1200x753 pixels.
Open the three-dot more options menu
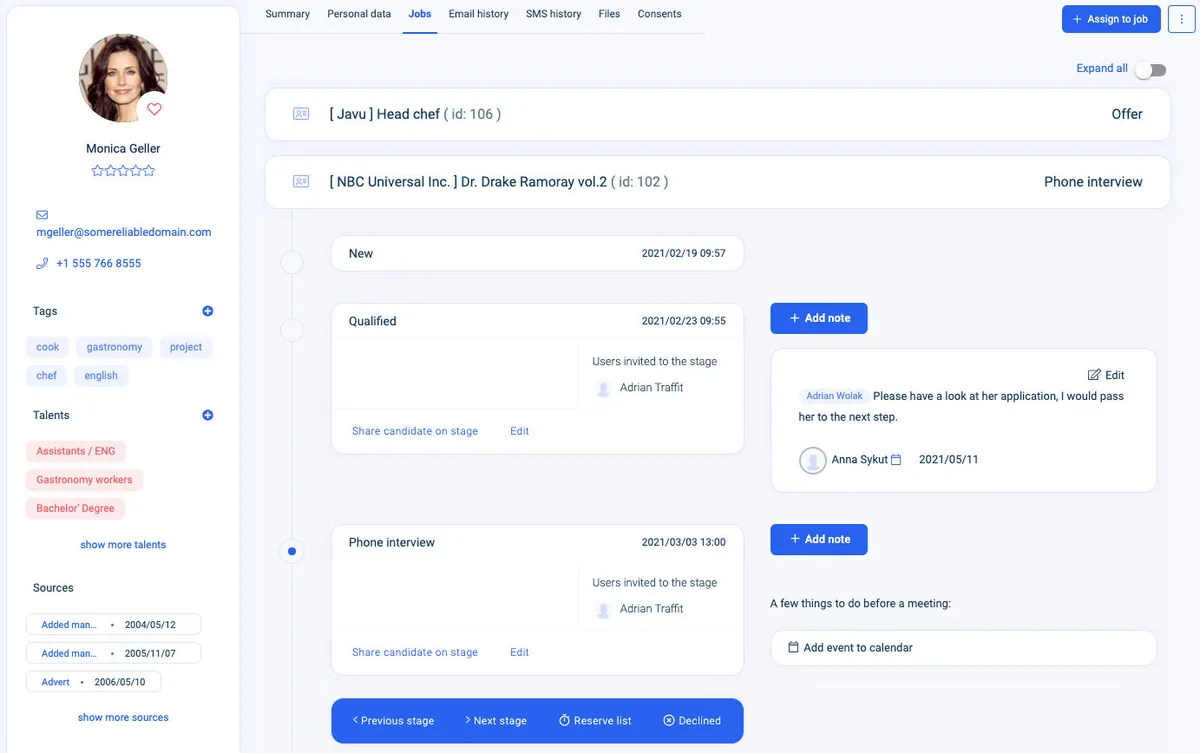point(1182,19)
